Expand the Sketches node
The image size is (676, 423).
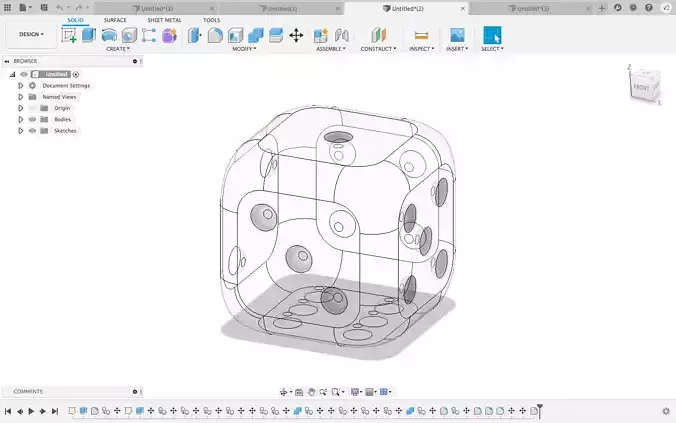(20, 131)
